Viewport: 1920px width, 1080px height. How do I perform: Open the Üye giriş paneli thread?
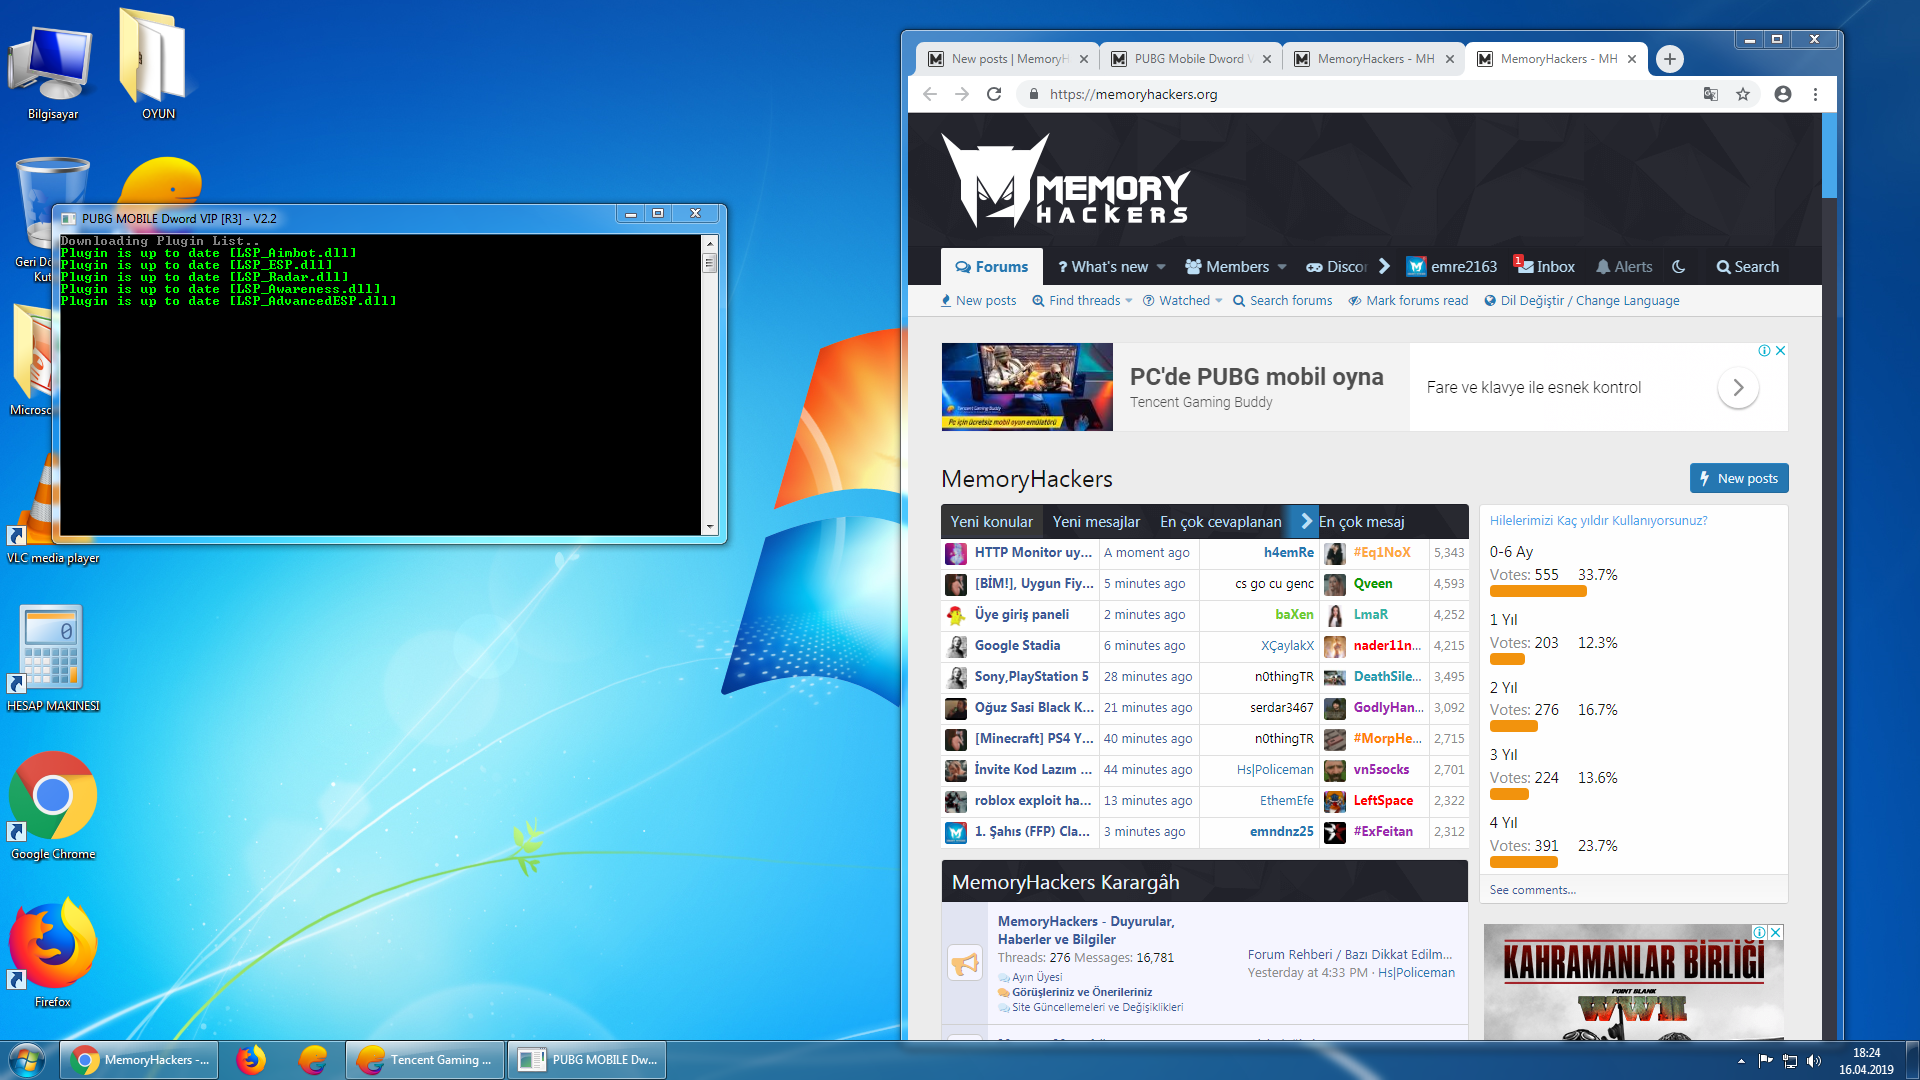pyautogui.click(x=1021, y=615)
